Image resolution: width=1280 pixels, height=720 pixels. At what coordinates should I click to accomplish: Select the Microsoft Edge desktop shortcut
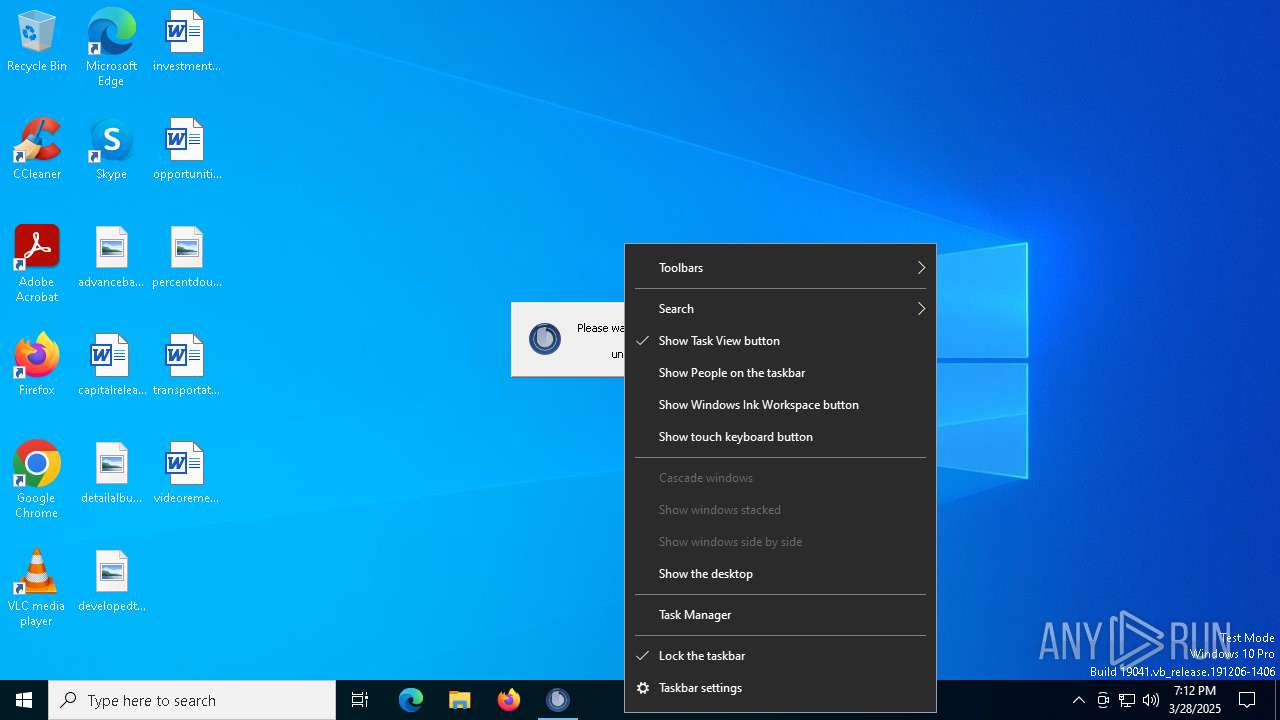(x=111, y=48)
